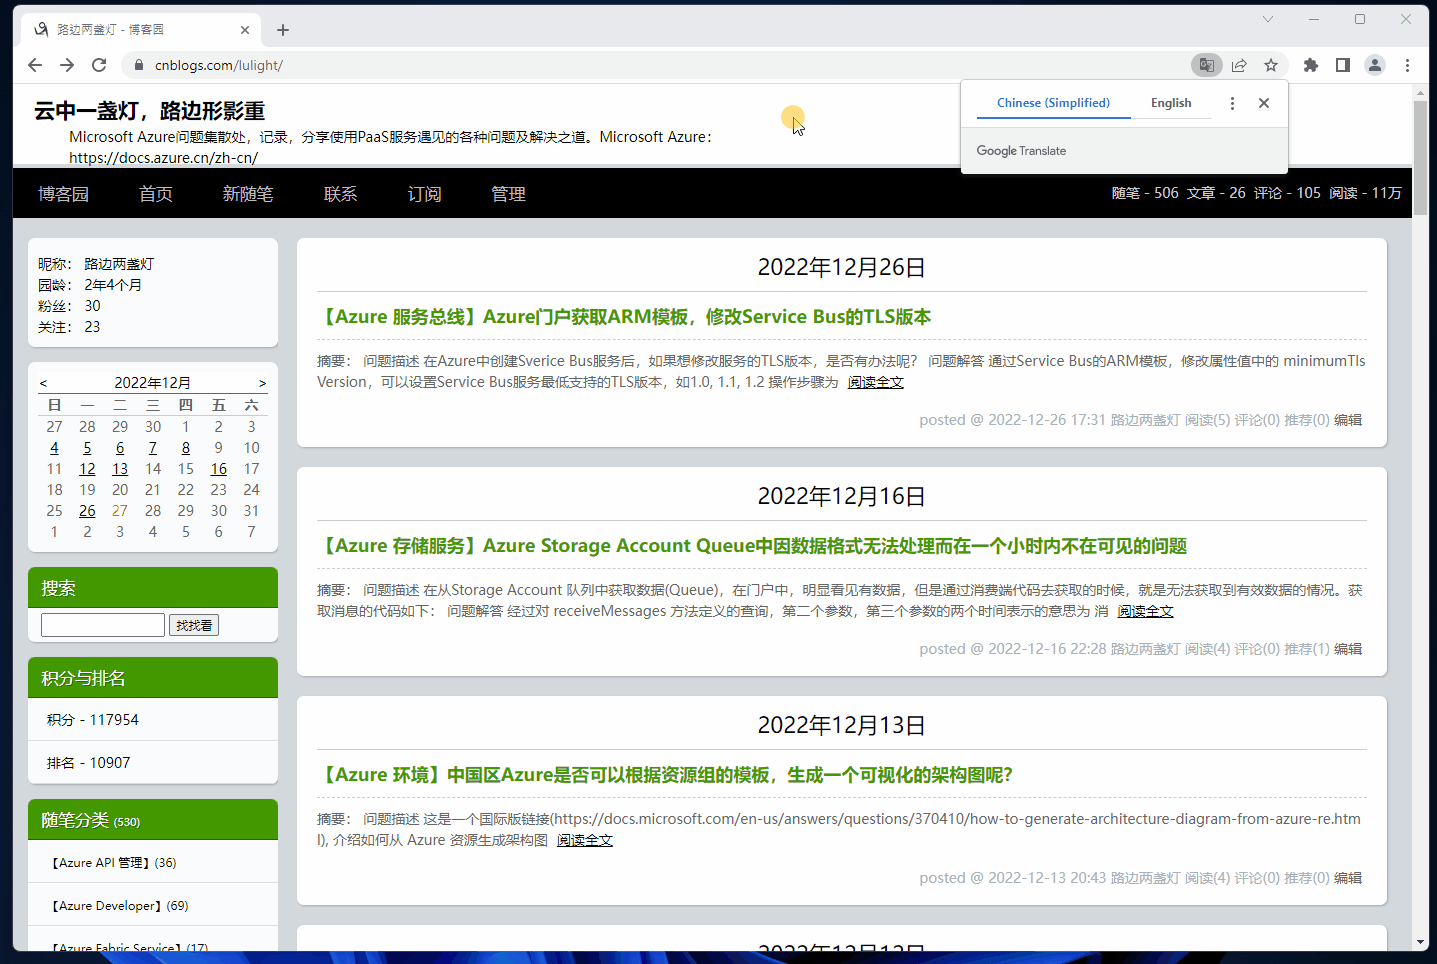Open Chrome's main three-dot menu
The width and height of the screenshot is (1437, 964).
click(1407, 65)
